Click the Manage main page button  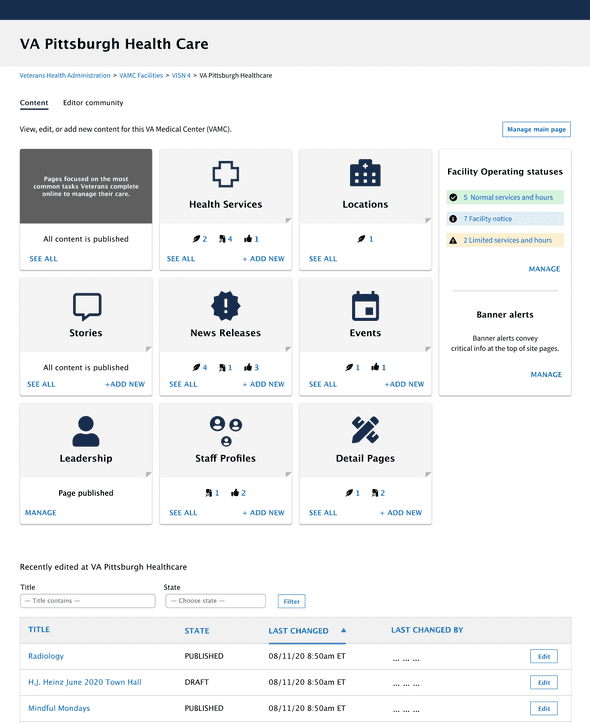[537, 130]
